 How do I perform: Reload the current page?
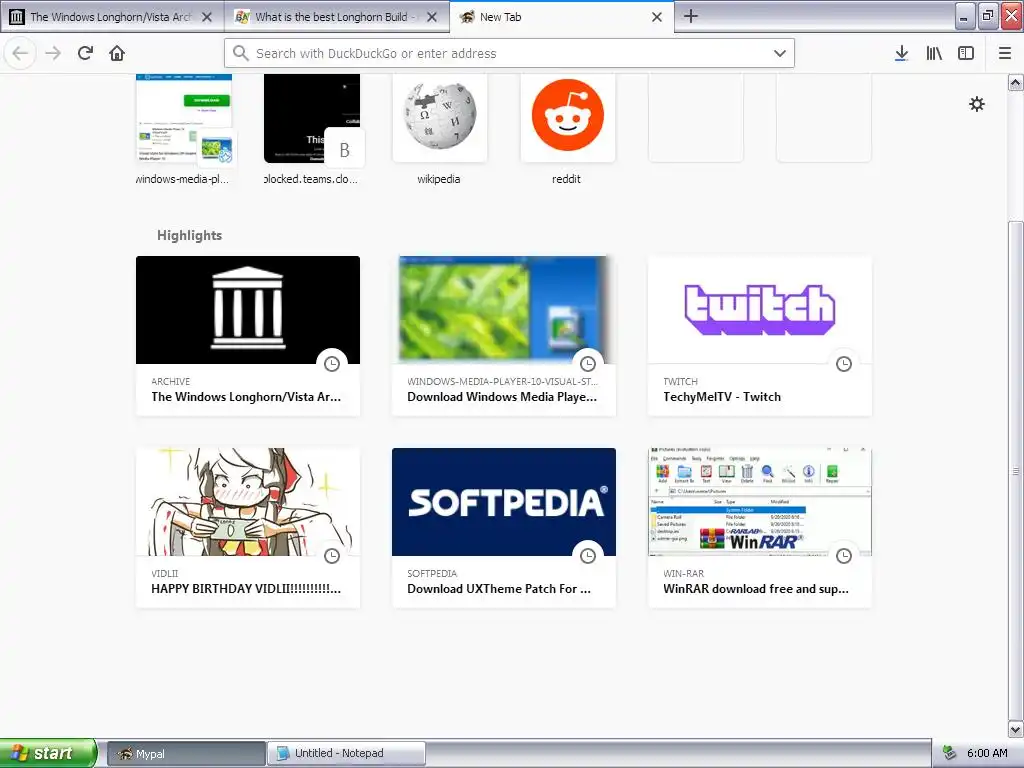coord(85,53)
